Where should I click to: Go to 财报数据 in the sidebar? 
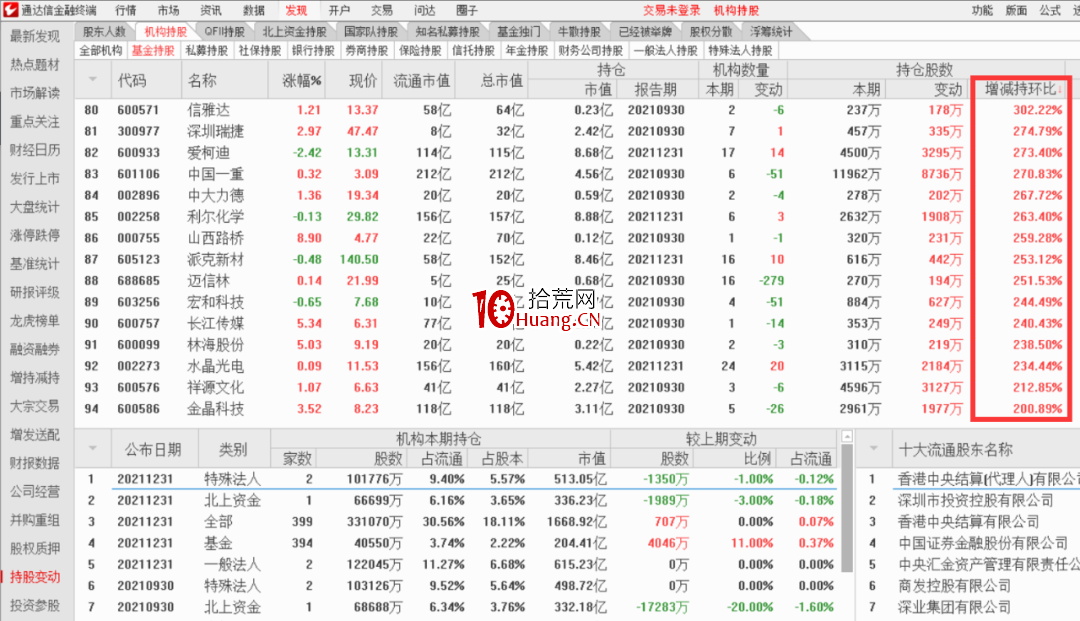tap(35, 463)
